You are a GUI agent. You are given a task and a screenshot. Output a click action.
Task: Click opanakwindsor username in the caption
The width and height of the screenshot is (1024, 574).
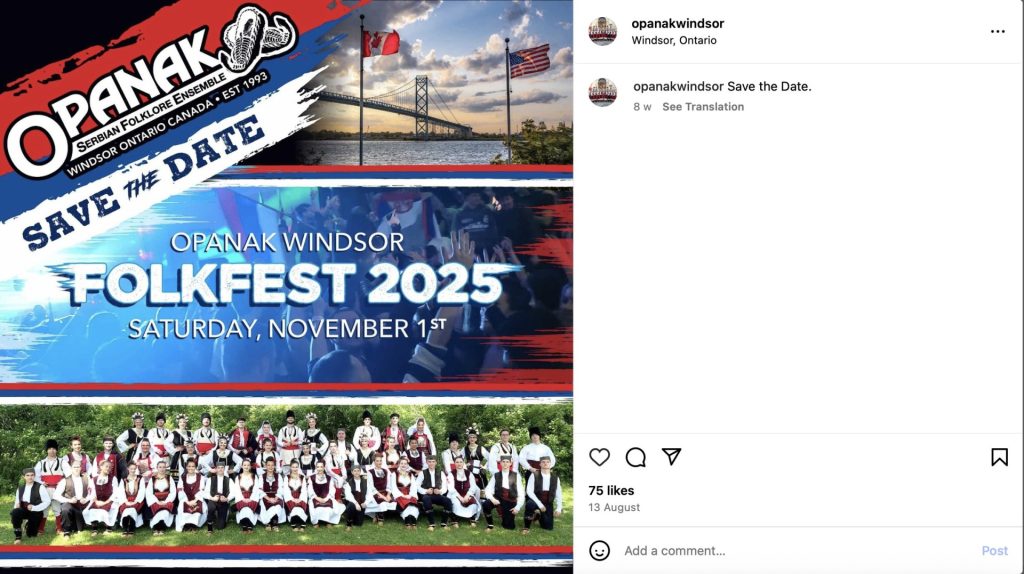coord(678,86)
